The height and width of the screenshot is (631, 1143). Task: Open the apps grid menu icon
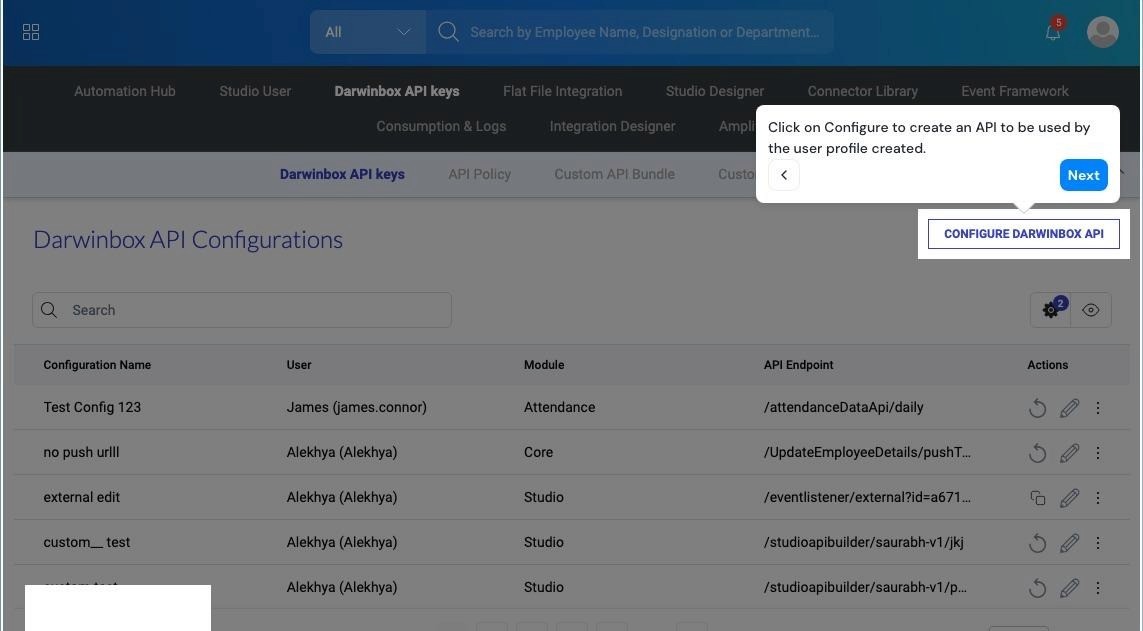31,32
